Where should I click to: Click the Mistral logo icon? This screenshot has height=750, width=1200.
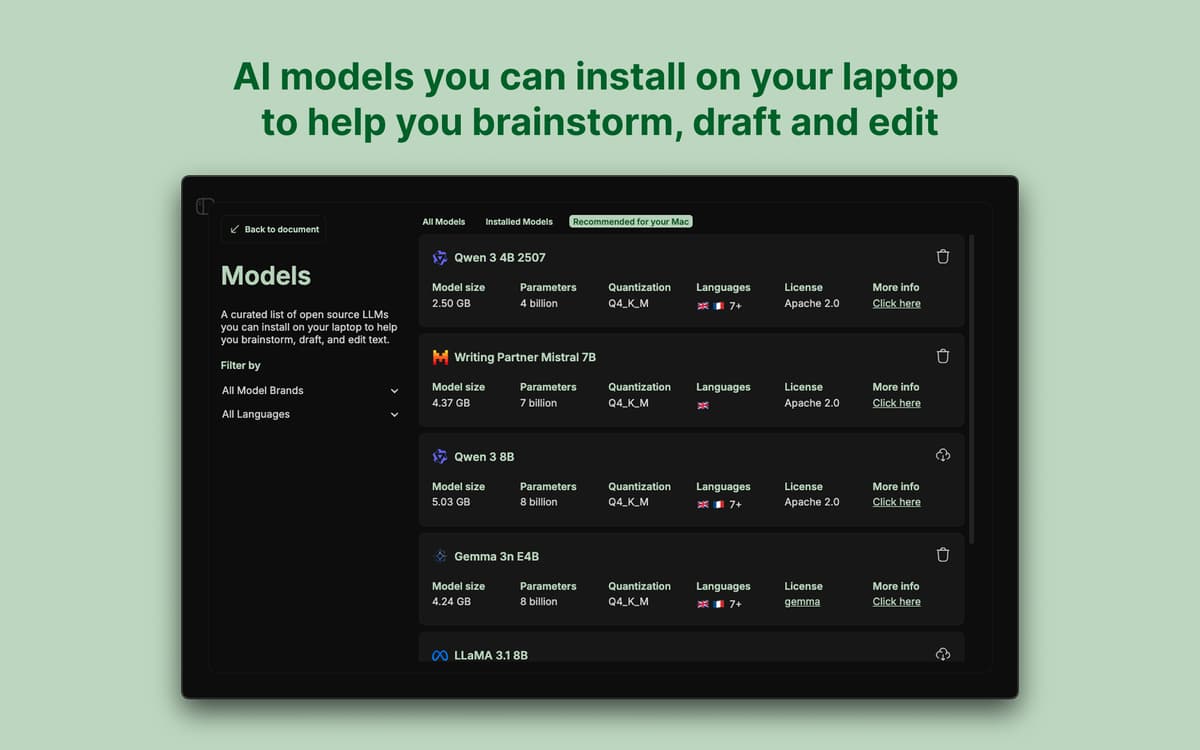[440, 357]
